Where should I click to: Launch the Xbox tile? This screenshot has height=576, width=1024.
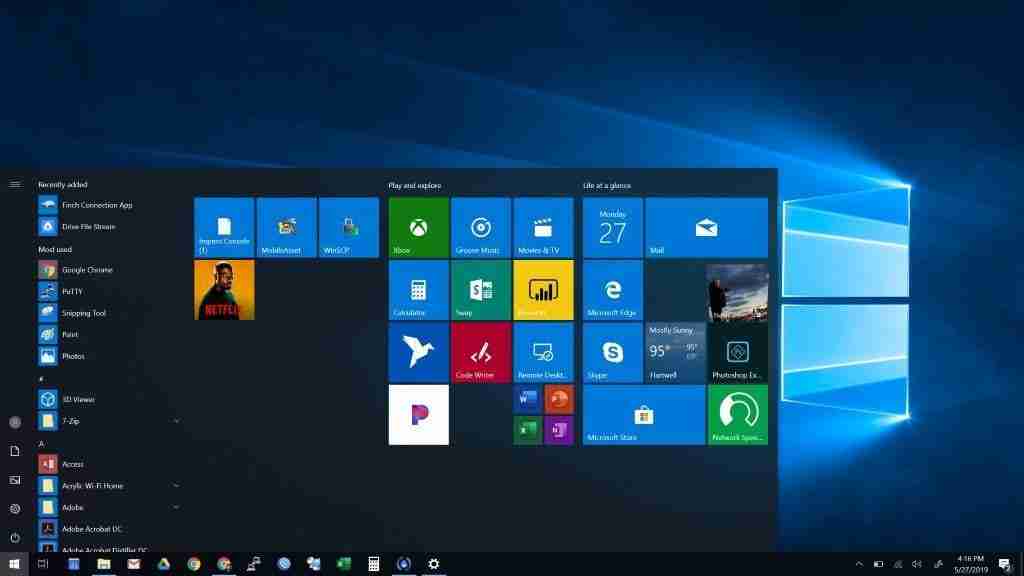[x=419, y=227]
